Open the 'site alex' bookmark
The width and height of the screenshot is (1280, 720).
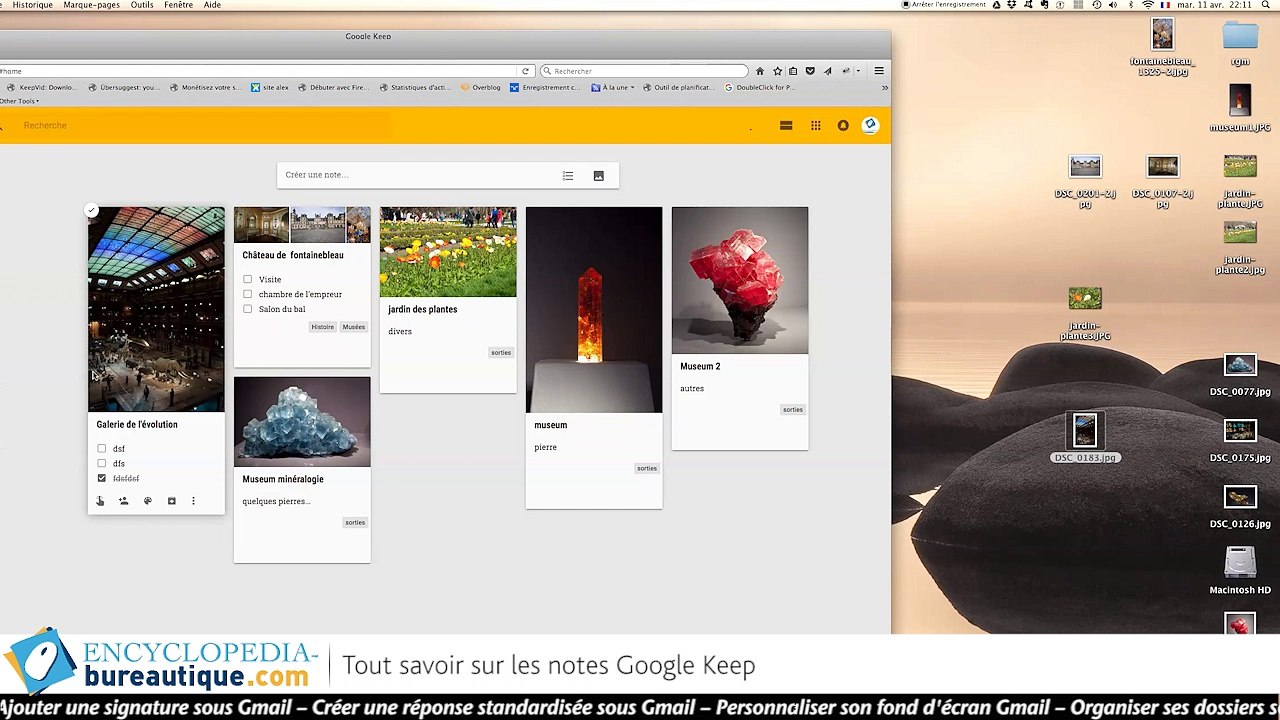[270, 87]
